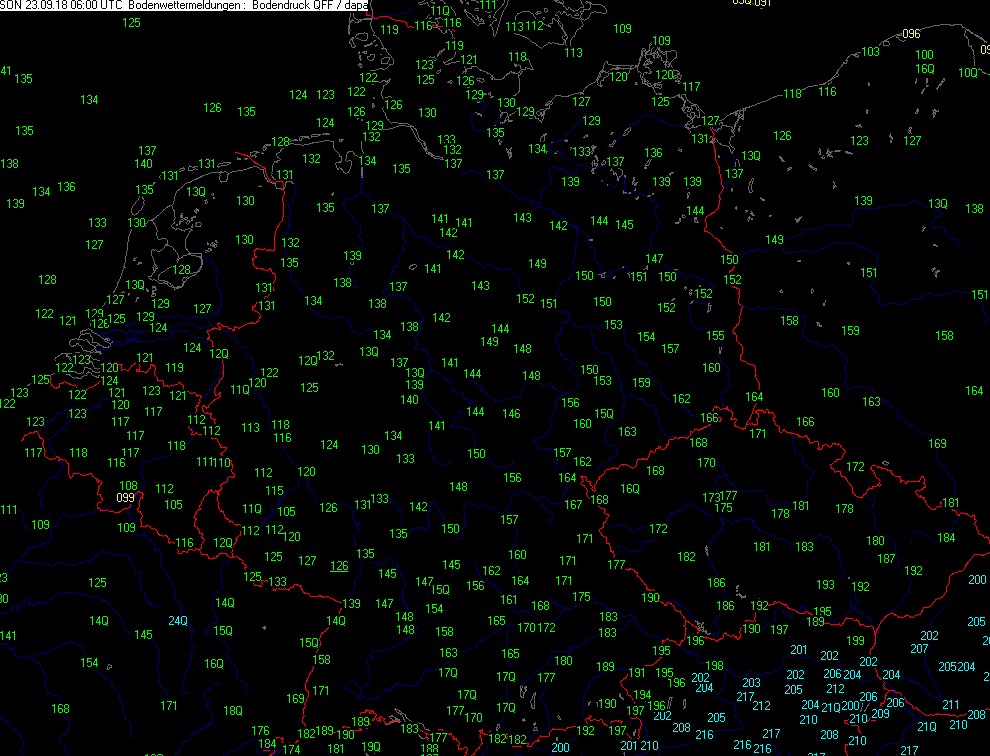
Task: Select the cyan 207 reading
Action: [919, 648]
